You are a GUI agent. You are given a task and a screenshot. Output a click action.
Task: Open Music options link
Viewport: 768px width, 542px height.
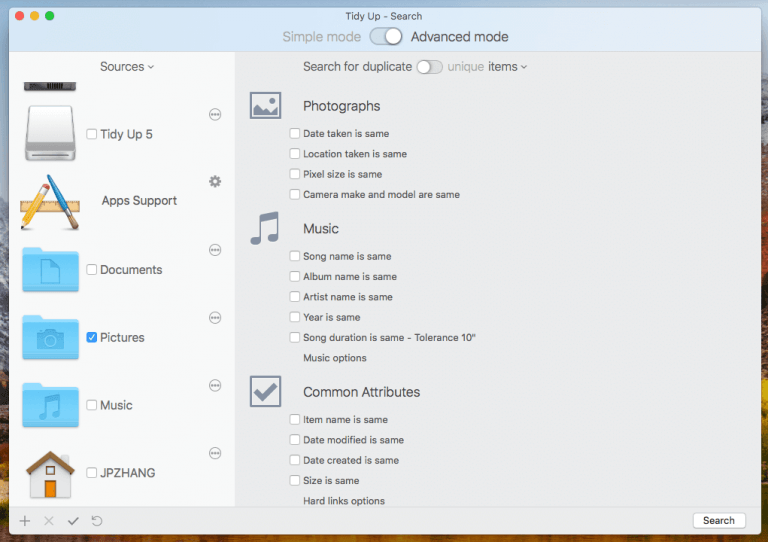(335, 358)
